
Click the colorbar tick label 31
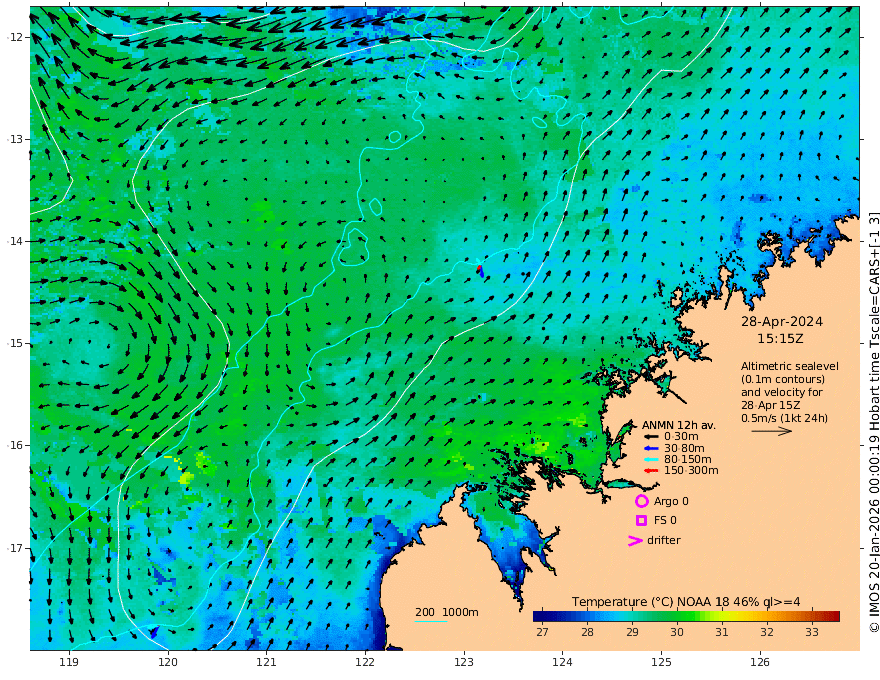[x=722, y=632]
